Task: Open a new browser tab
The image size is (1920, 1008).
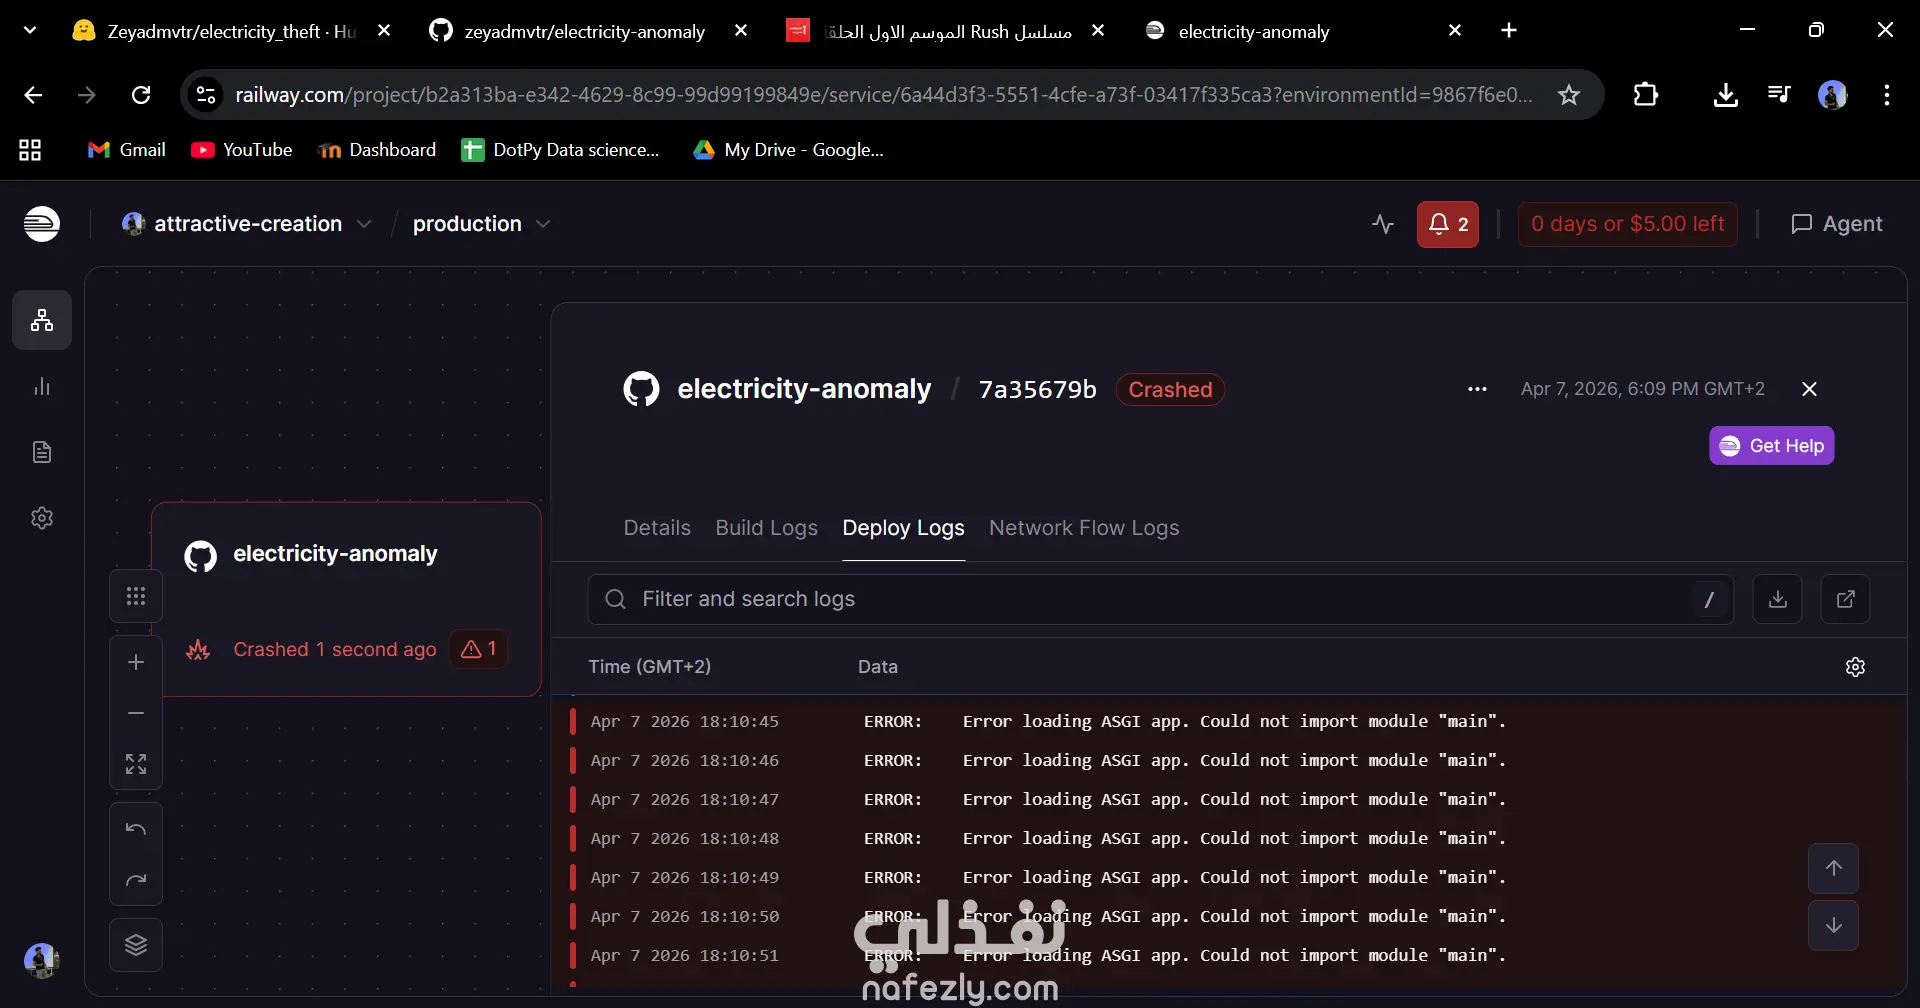Action: click(1509, 31)
